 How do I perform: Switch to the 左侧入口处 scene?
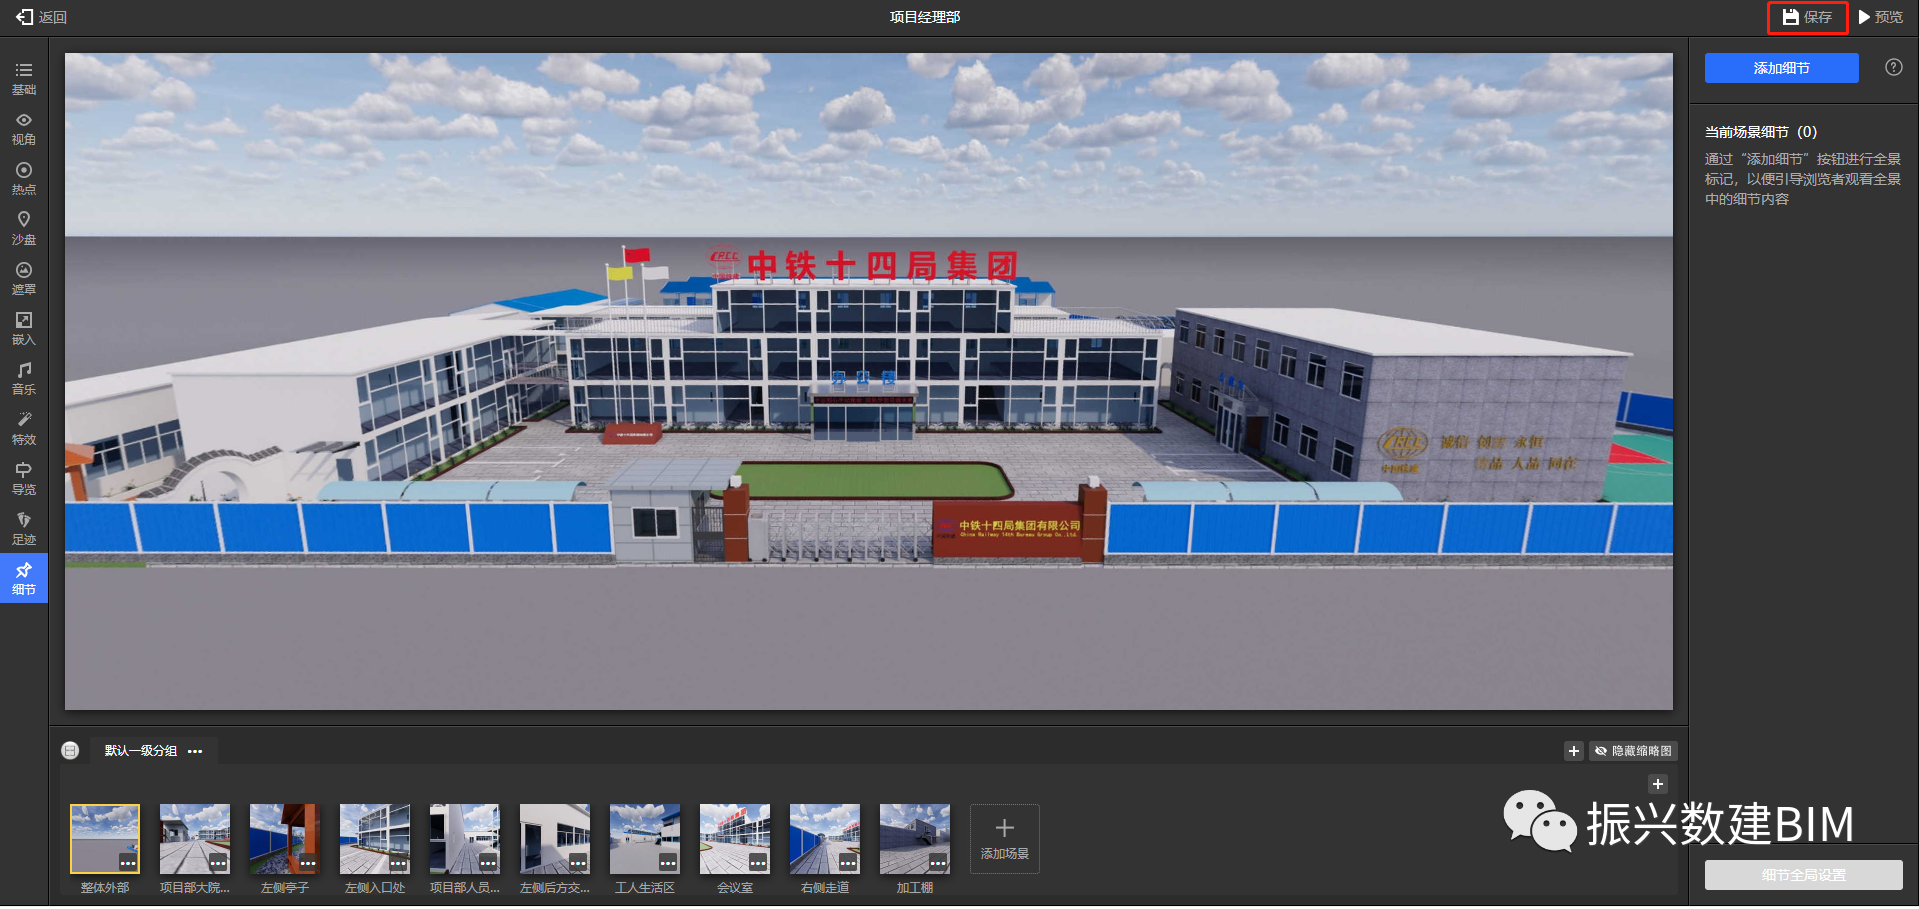click(x=375, y=839)
